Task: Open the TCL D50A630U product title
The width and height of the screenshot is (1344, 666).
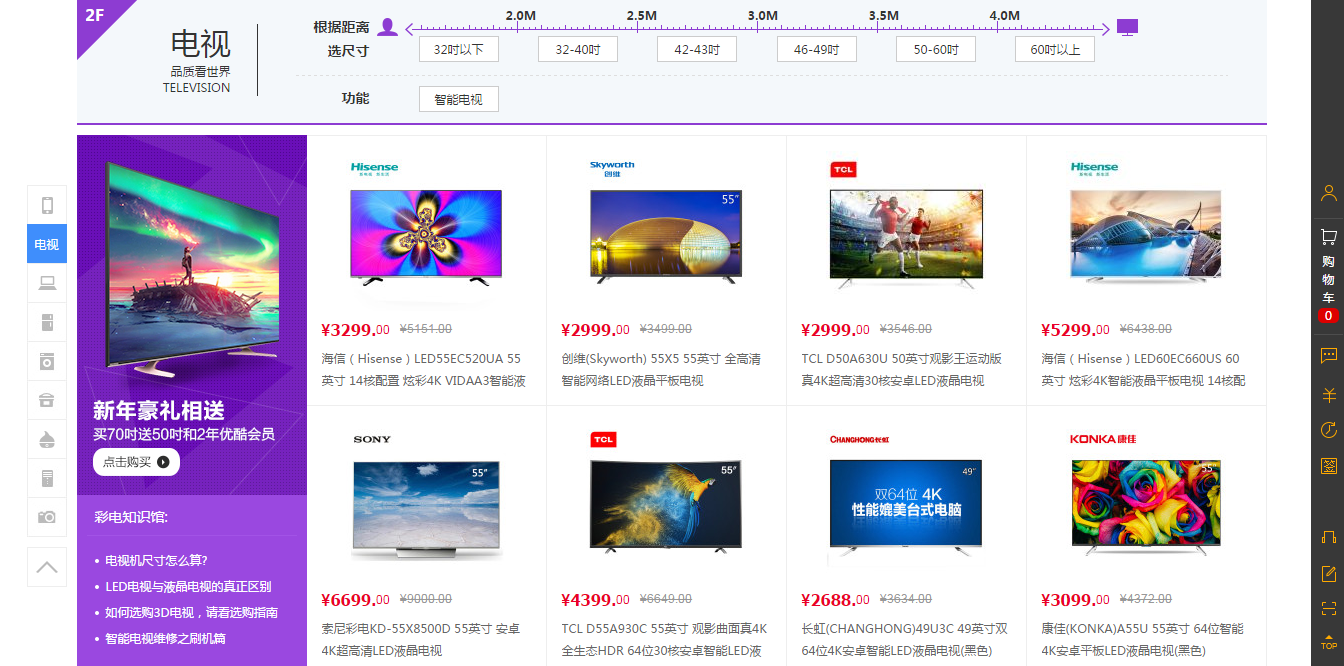Action: point(901,369)
